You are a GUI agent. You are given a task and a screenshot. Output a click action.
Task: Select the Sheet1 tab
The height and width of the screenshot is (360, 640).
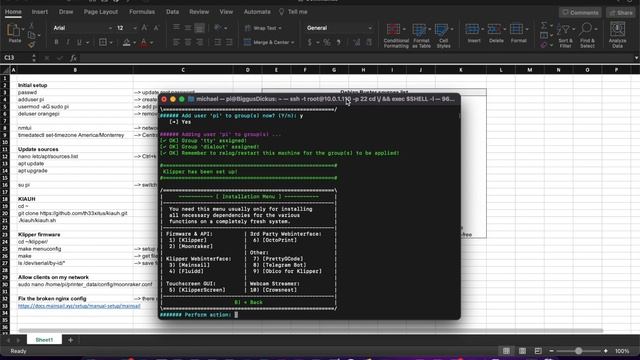pos(44,340)
